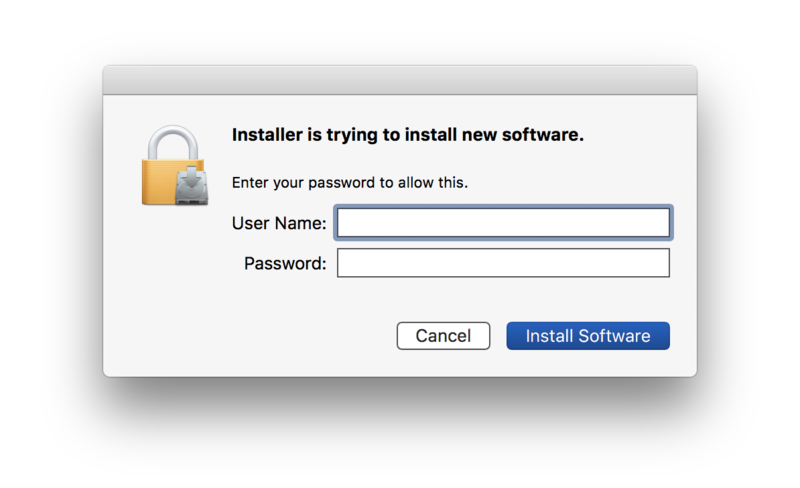Click the dialog's gray title bar
The height and width of the screenshot is (488, 800).
[399, 80]
